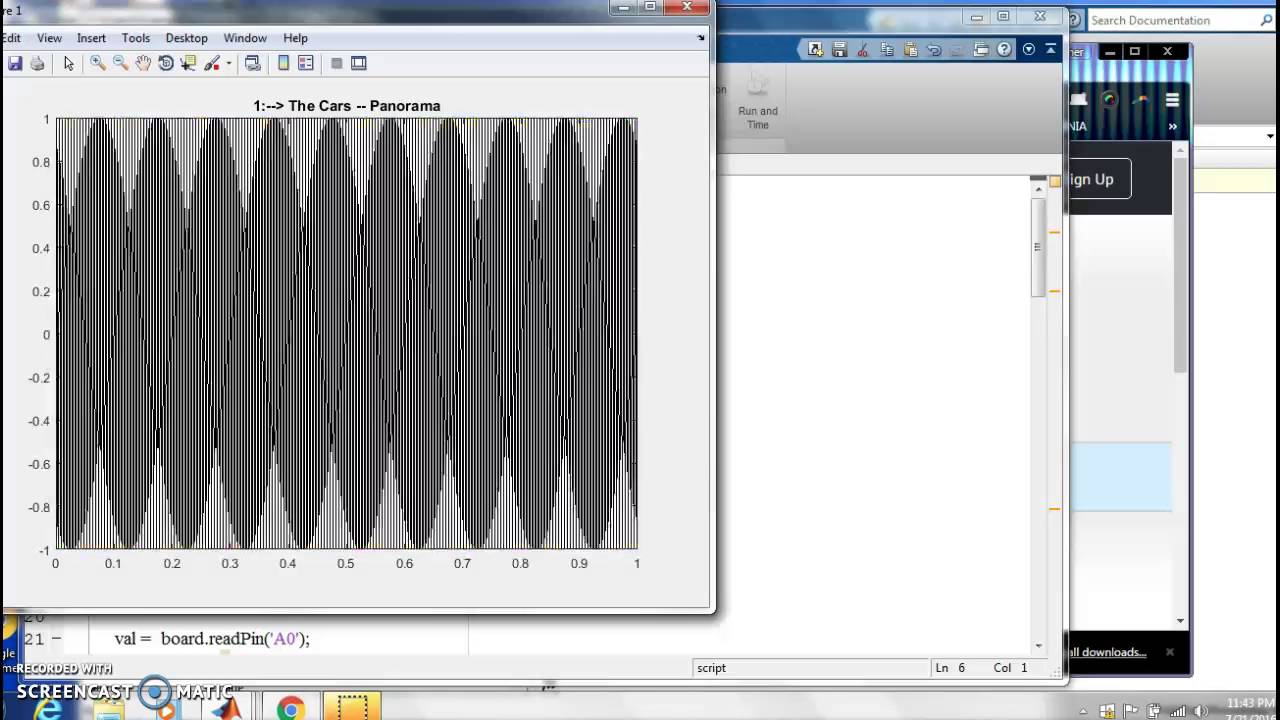Open the dropdown arrow below browser toolbar
The image size is (1280, 720).
tap(1270, 136)
